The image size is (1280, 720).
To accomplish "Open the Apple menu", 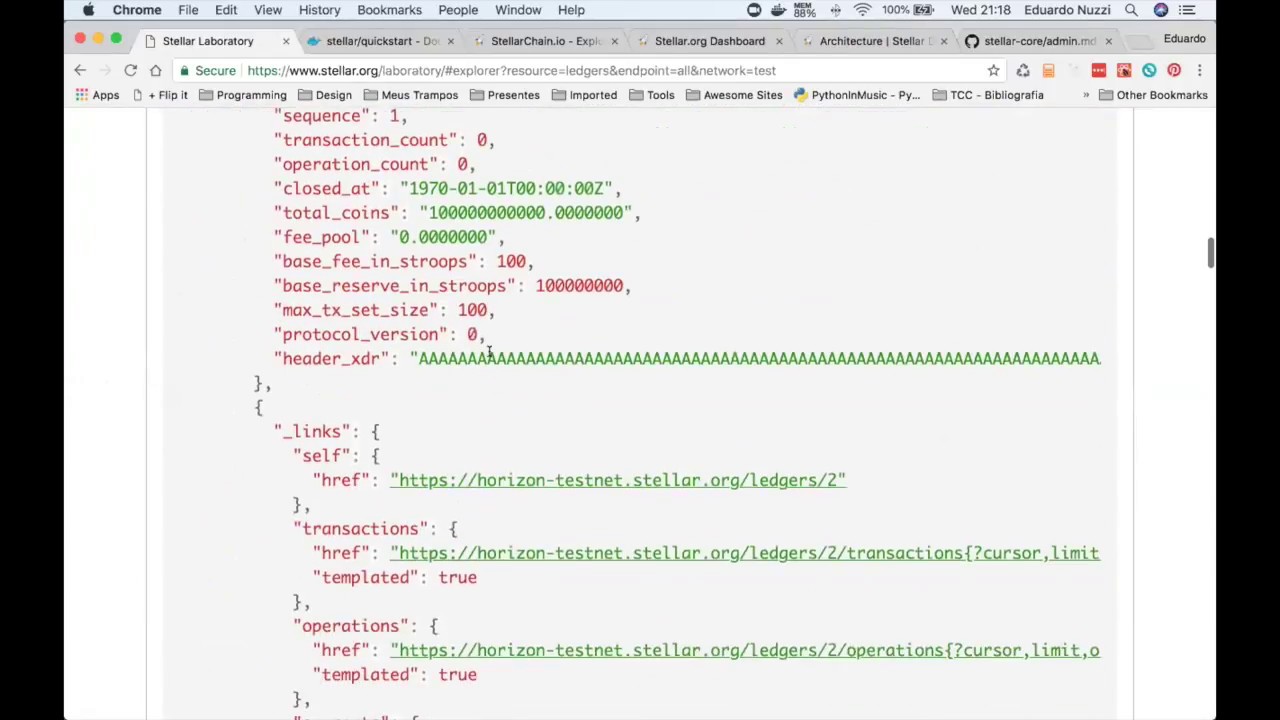I will [88, 10].
